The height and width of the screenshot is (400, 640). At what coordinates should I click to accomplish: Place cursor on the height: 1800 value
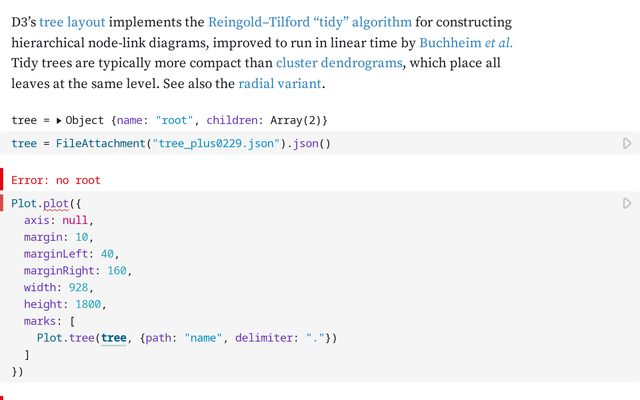click(88, 304)
